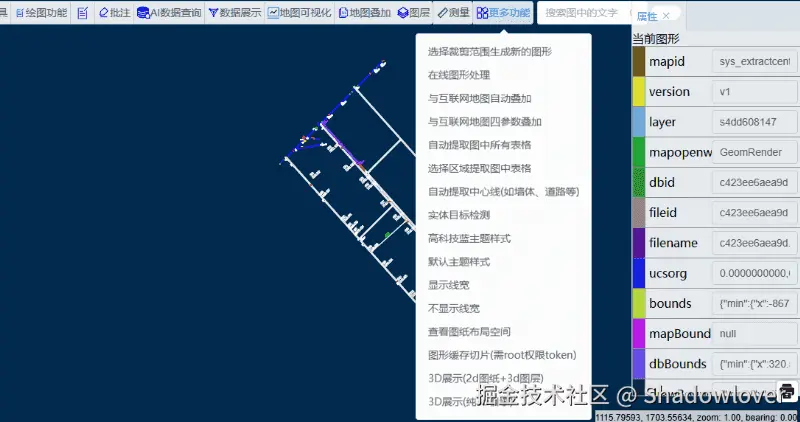Screen dimensions: 800x422
Task: Open 地图可视化 in the toolbar
Action: pyautogui.click(x=299, y=13)
